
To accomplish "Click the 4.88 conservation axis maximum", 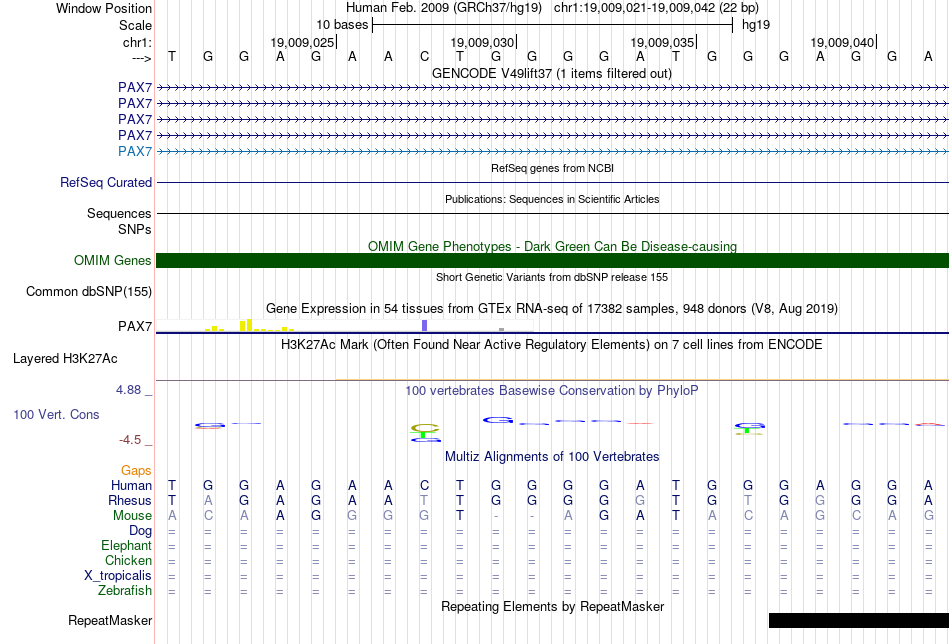I will (x=128, y=390).
